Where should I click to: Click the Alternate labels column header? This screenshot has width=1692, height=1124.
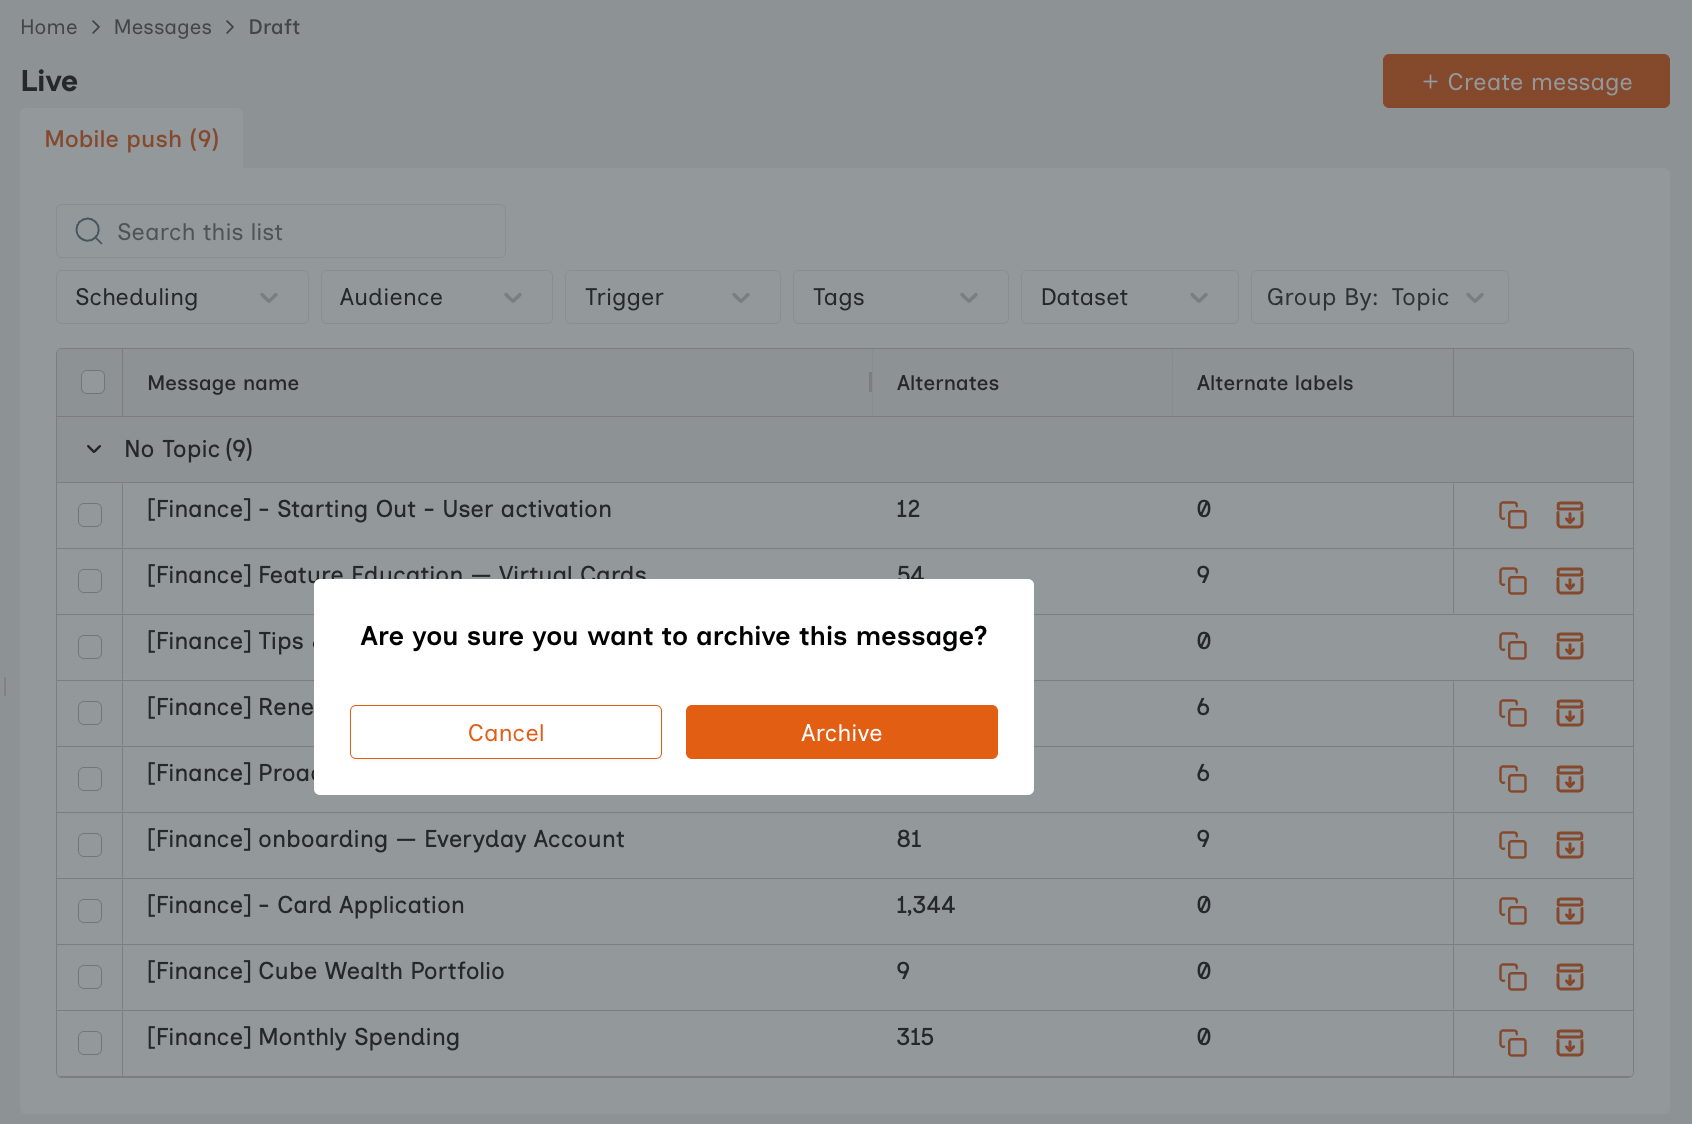pos(1275,383)
